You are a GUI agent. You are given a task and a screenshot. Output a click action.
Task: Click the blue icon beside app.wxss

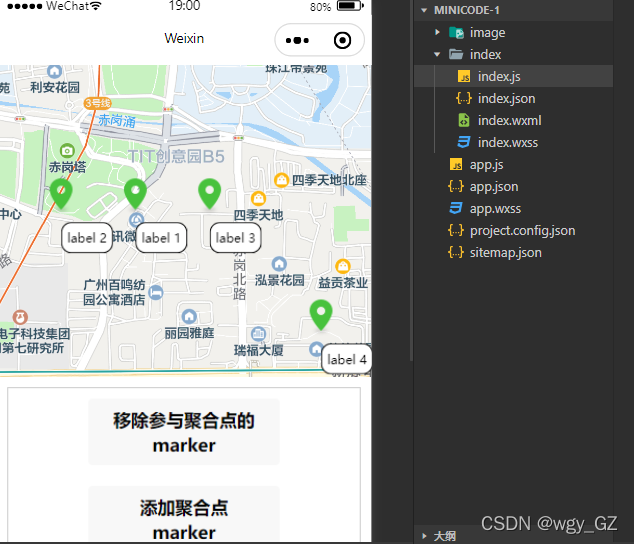[x=456, y=208]
